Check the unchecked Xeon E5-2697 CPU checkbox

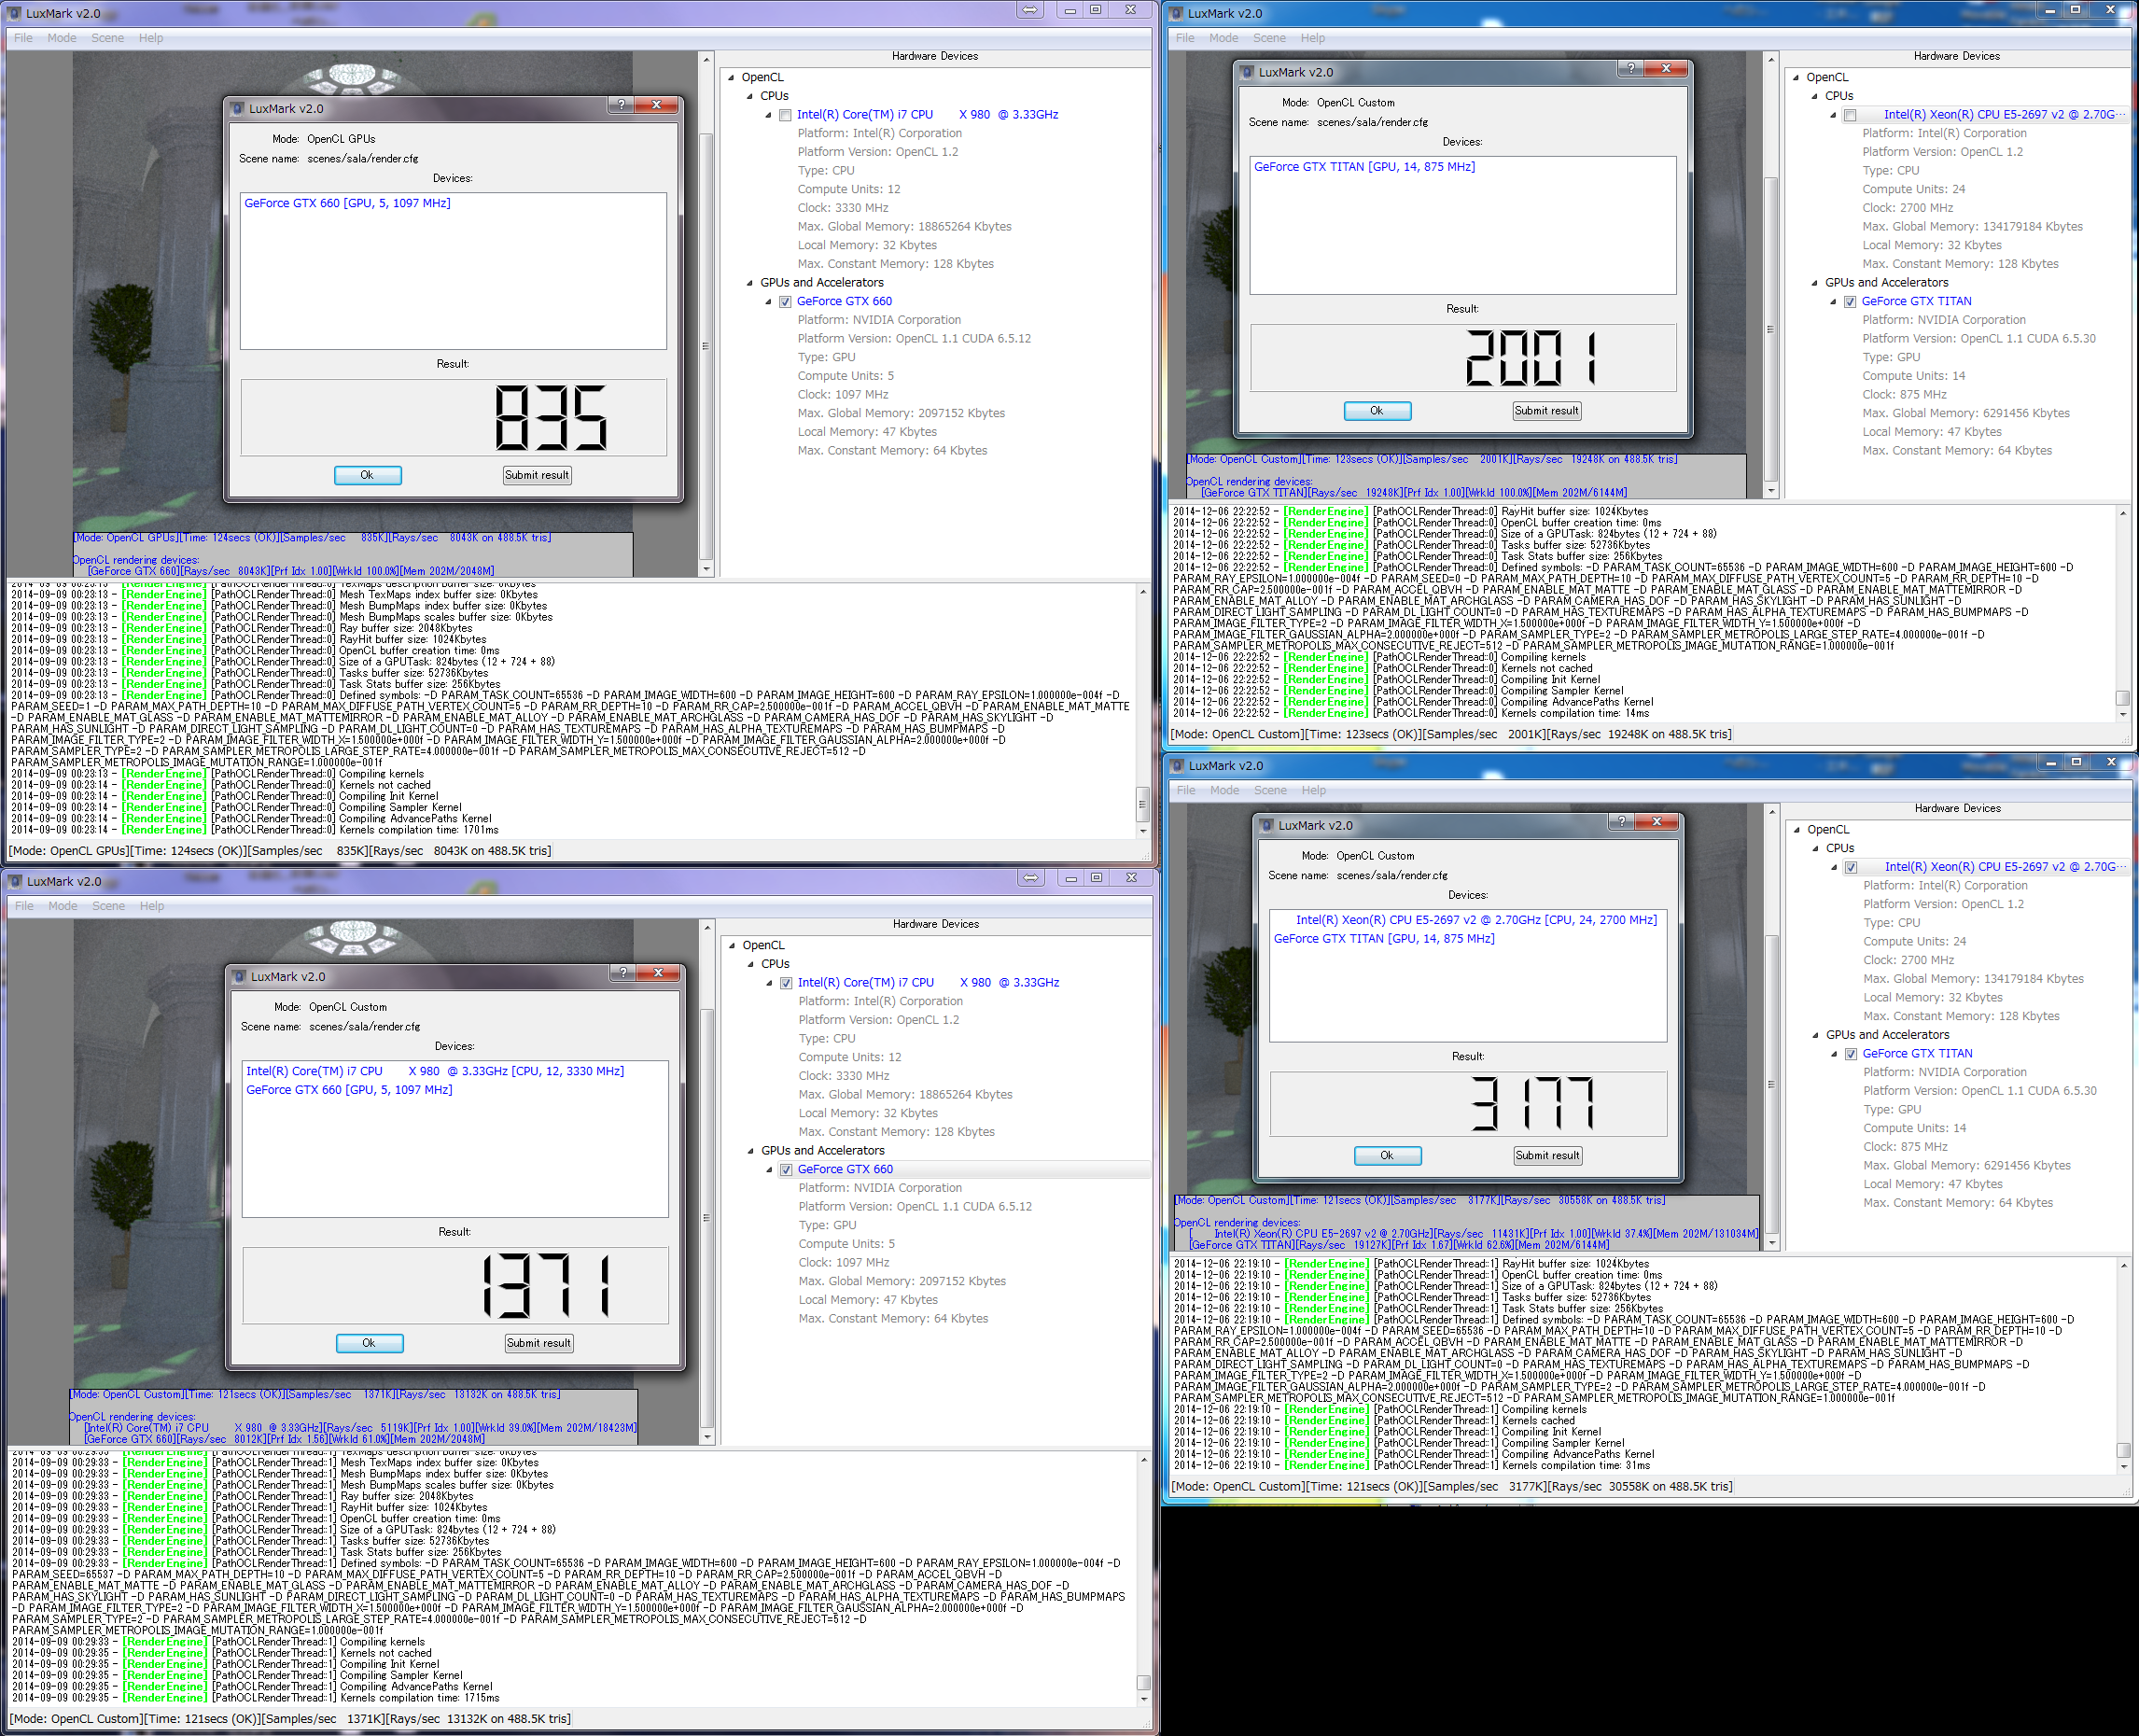(x=1850, y=115)
